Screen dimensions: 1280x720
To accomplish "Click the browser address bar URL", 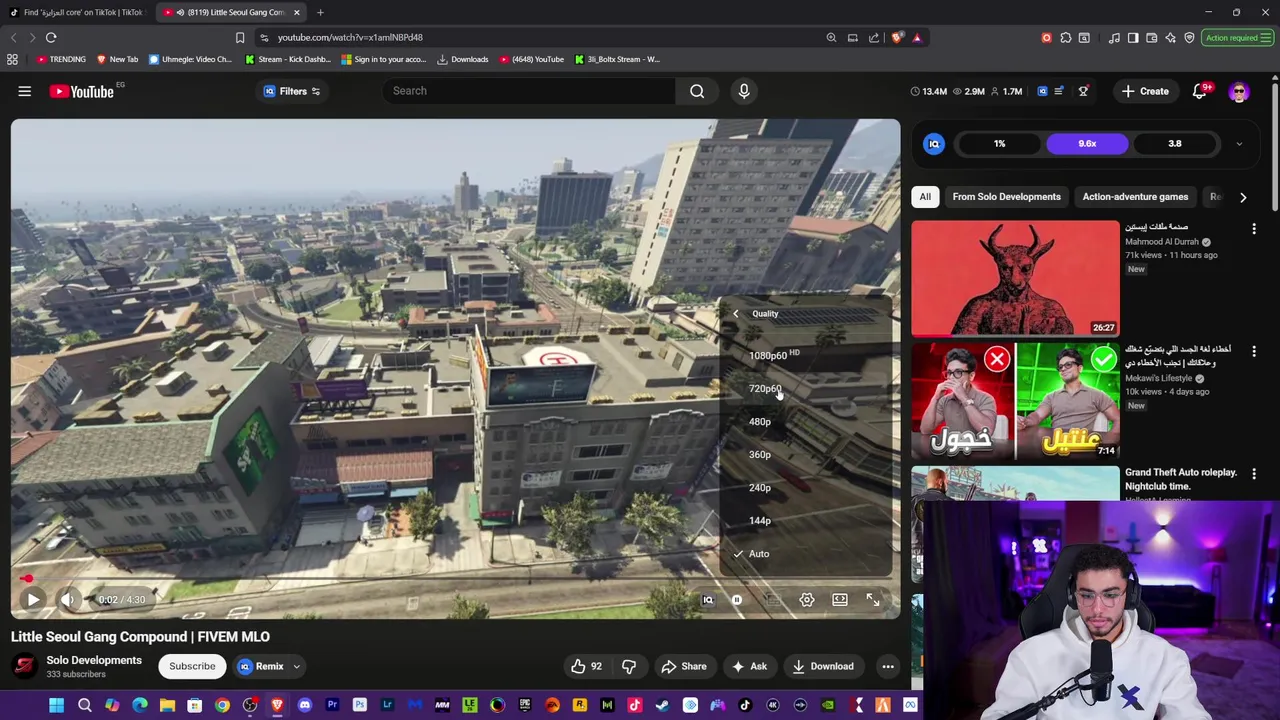I will point(350,37).
